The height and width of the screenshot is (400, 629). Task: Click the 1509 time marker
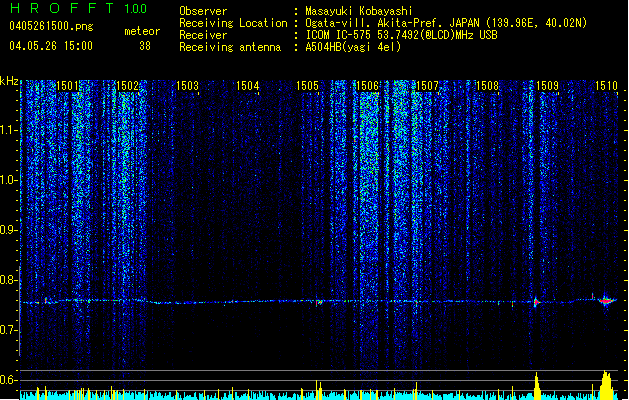(547, 86)
